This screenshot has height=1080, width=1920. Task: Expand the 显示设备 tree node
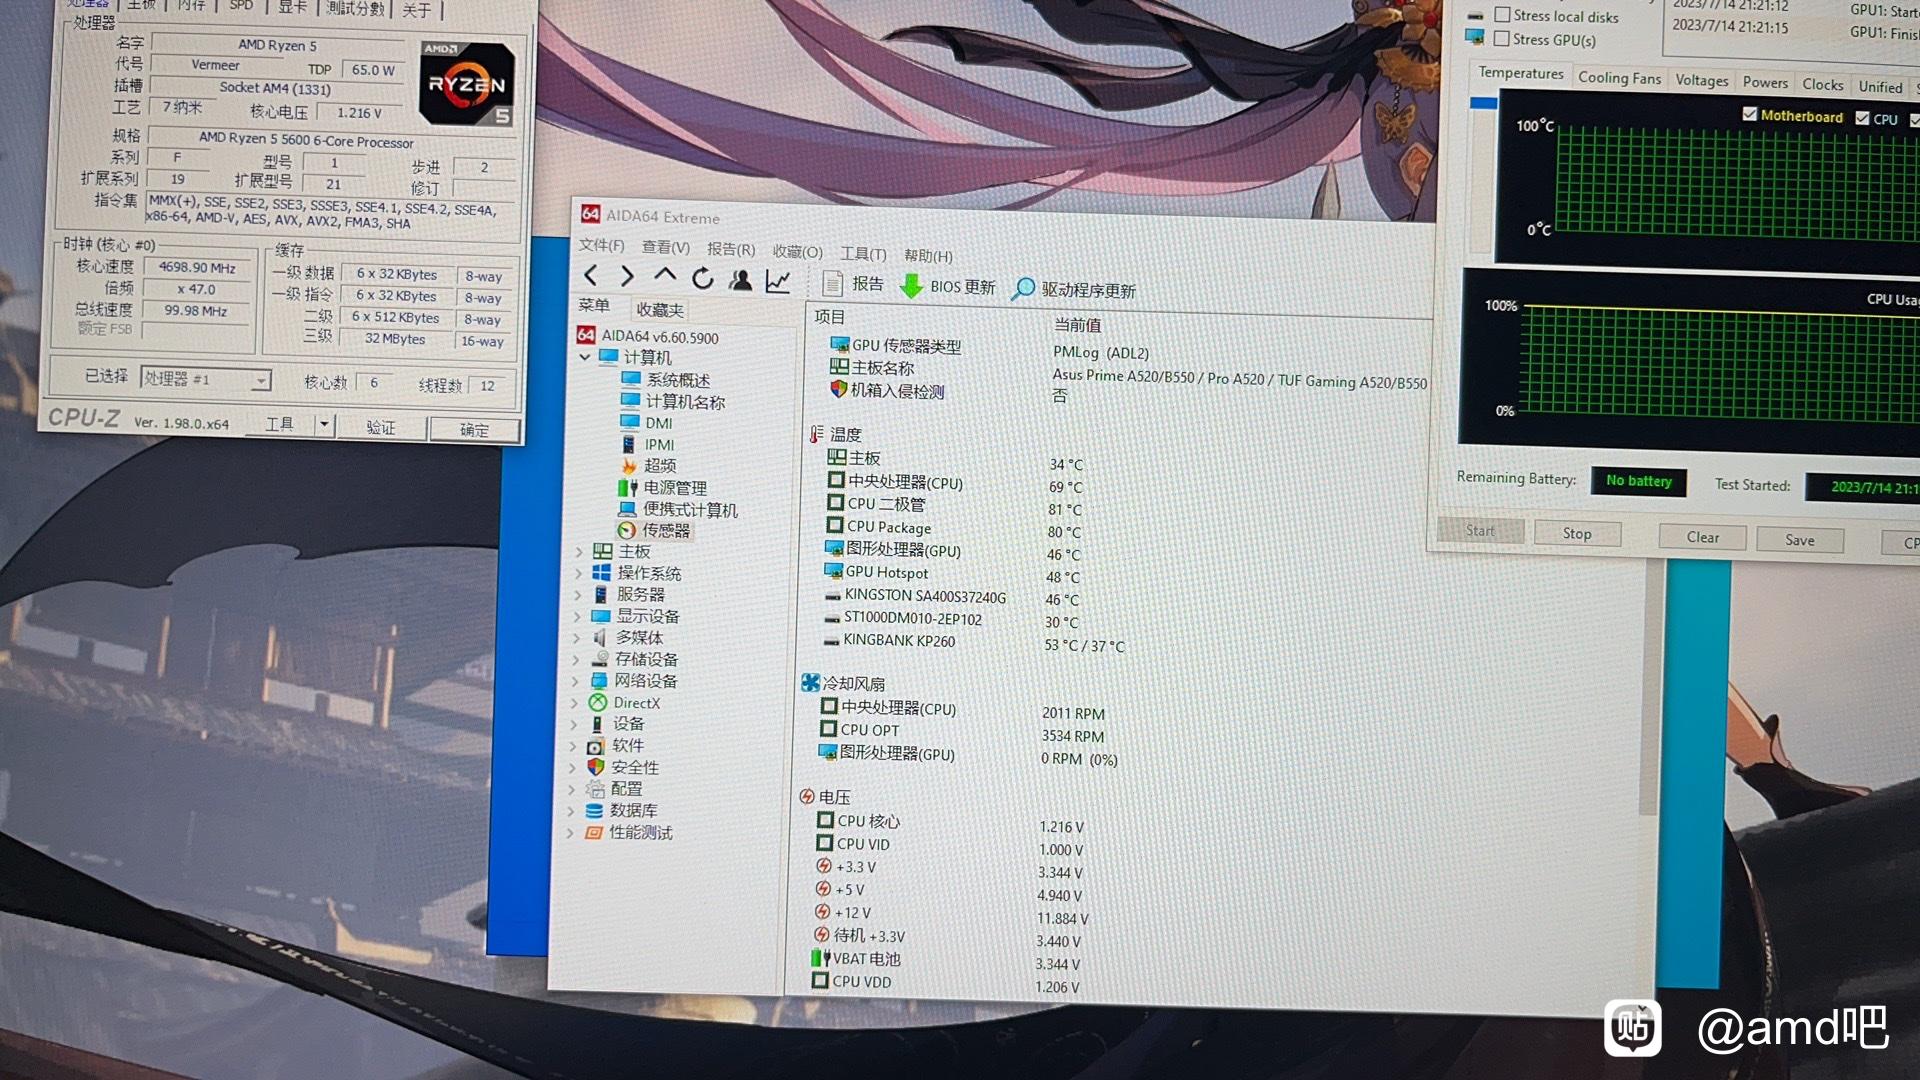point(577,616)
